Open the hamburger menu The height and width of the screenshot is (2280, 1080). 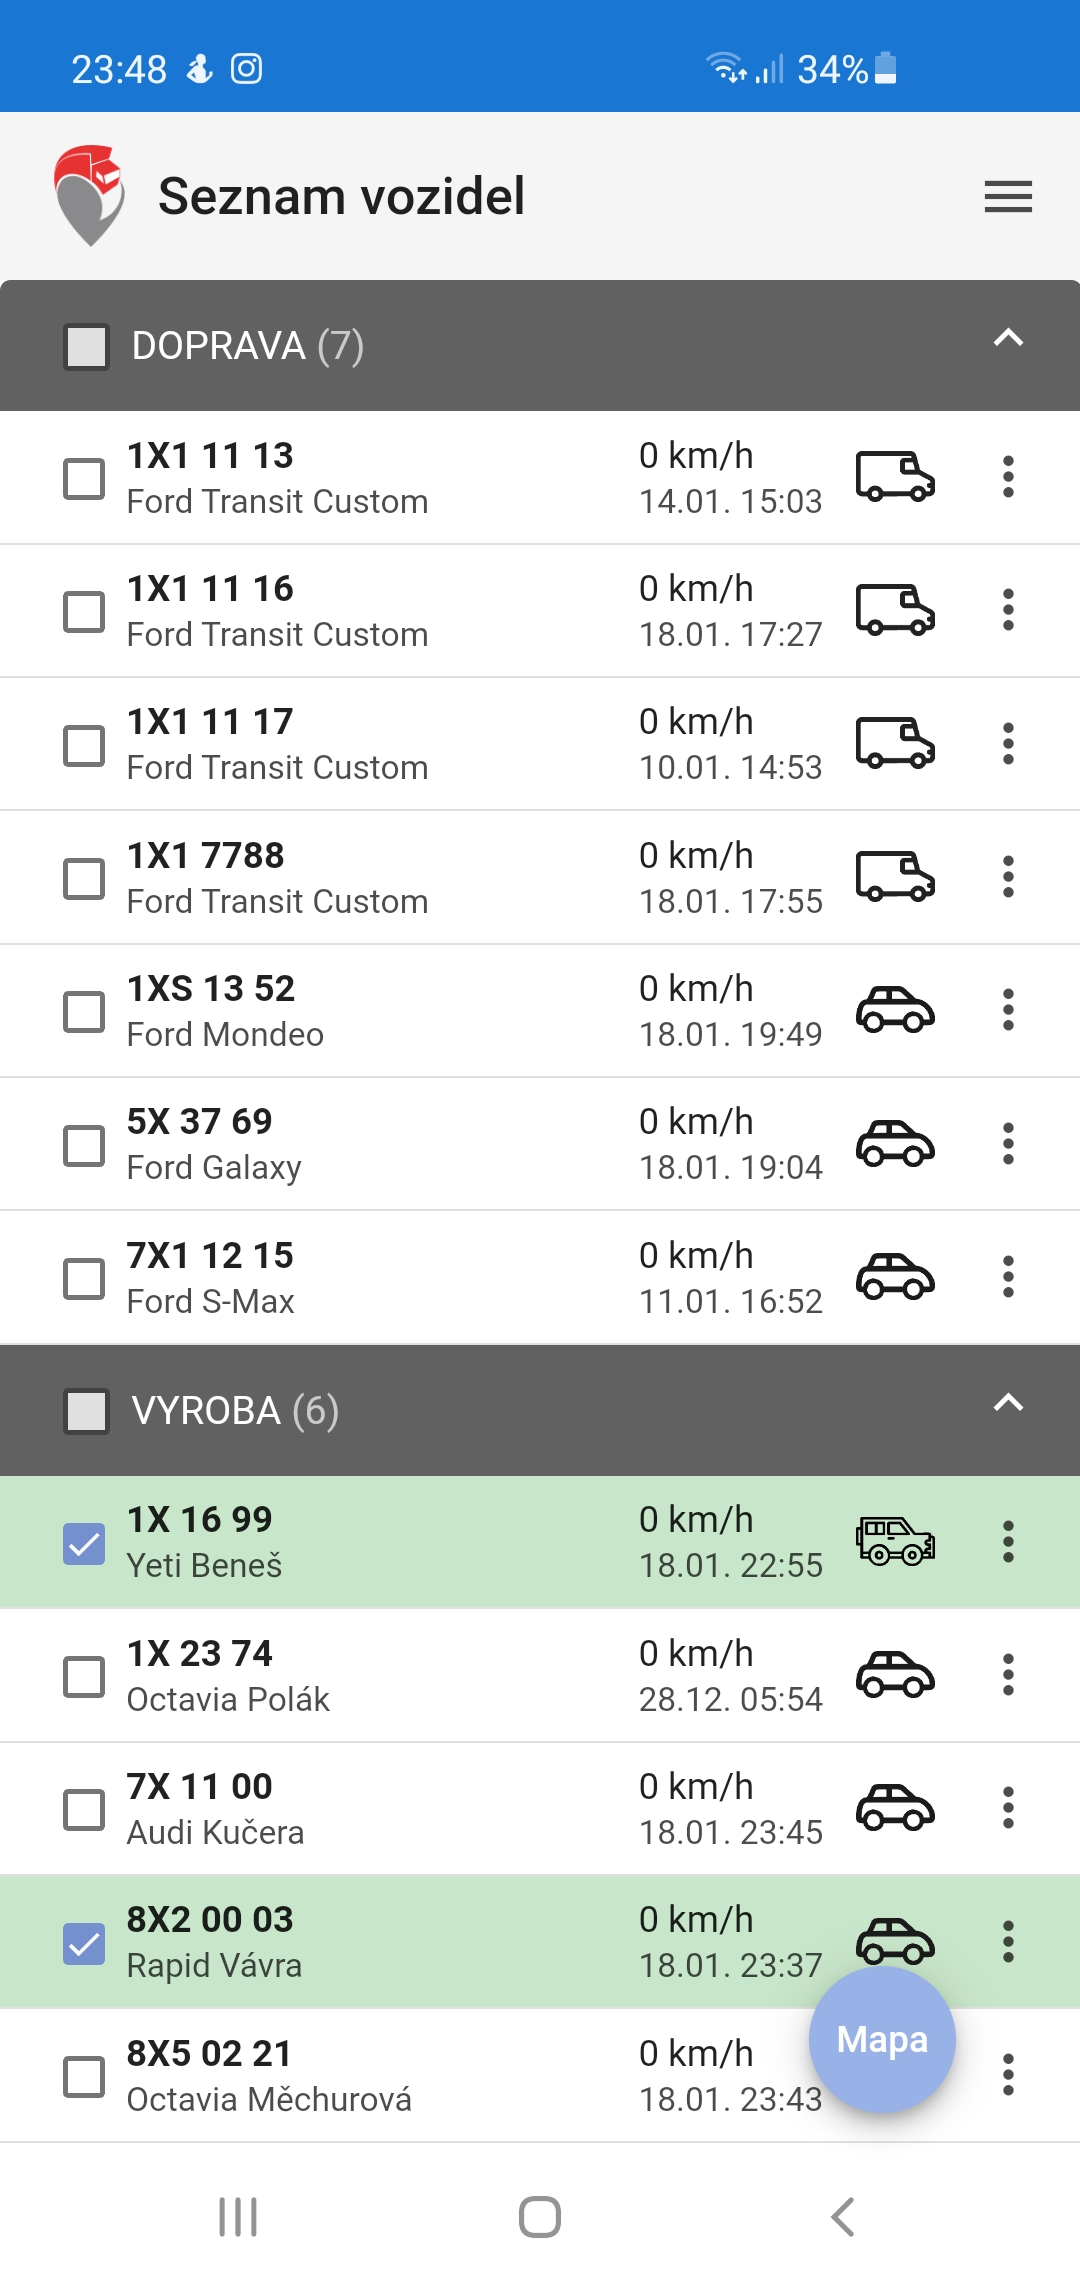[1007, 196]
